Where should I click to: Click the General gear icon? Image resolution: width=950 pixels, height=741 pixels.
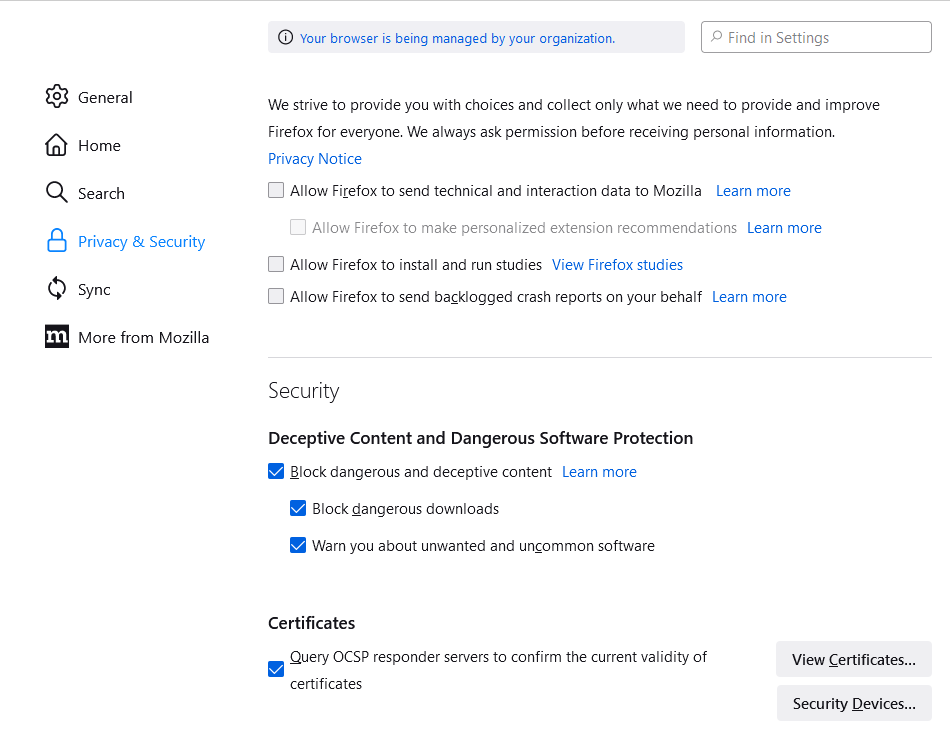click(57, 97)
